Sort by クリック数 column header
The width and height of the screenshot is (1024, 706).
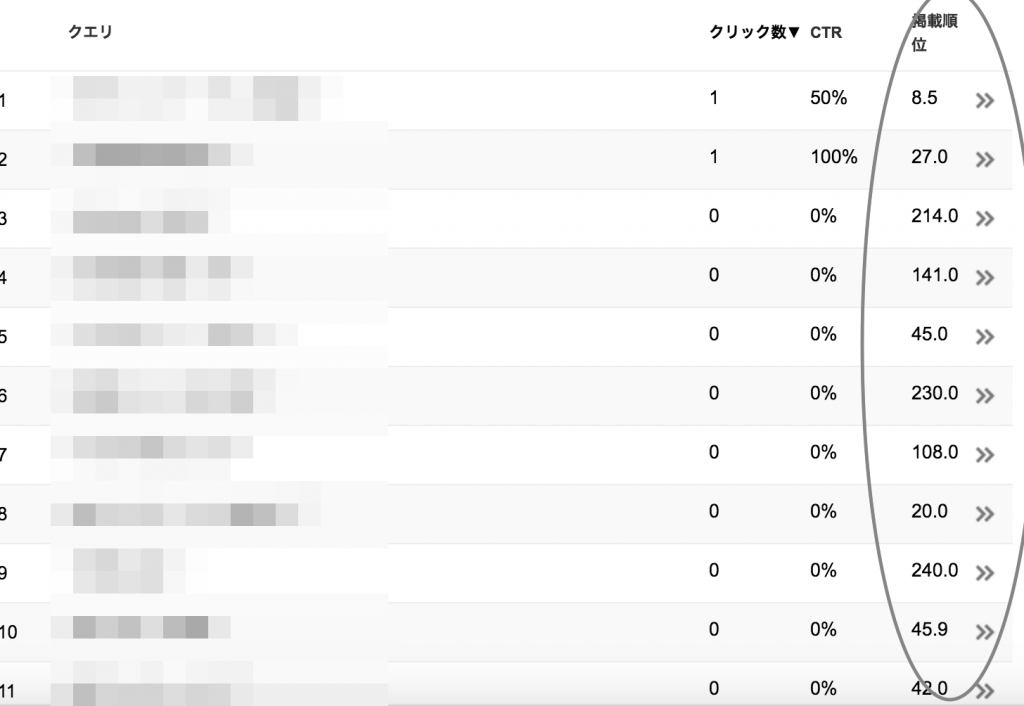[x=754, y=33]
